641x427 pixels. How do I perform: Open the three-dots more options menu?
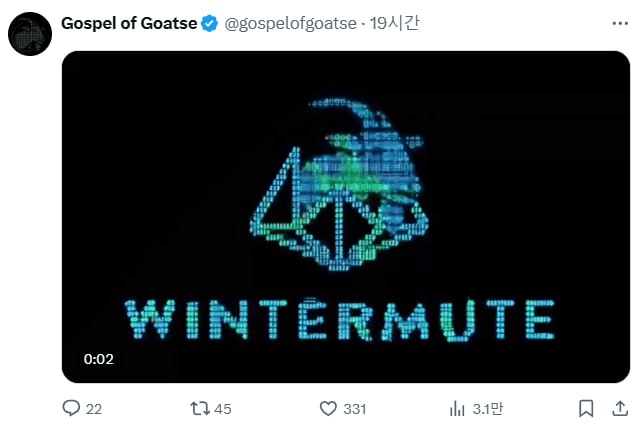(x=620, y=24)
